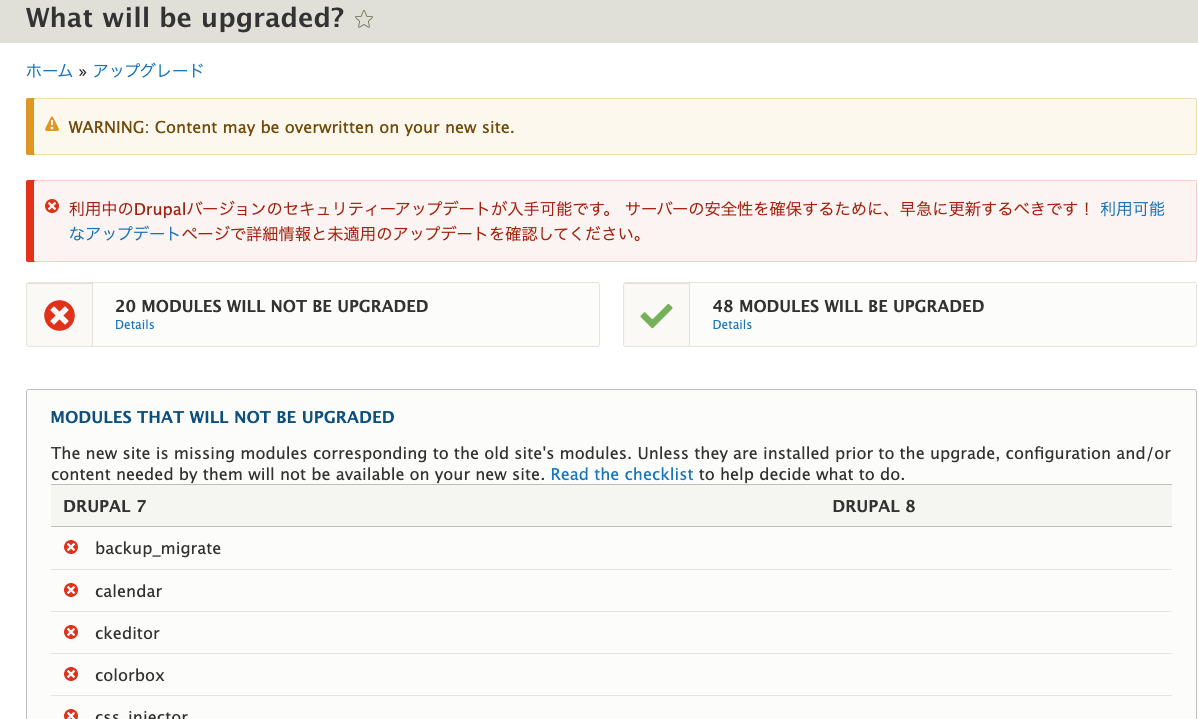Screen dimensions: 1198x719
Task: Click the error icon next to backup_migrate
Action: point(71,548)
